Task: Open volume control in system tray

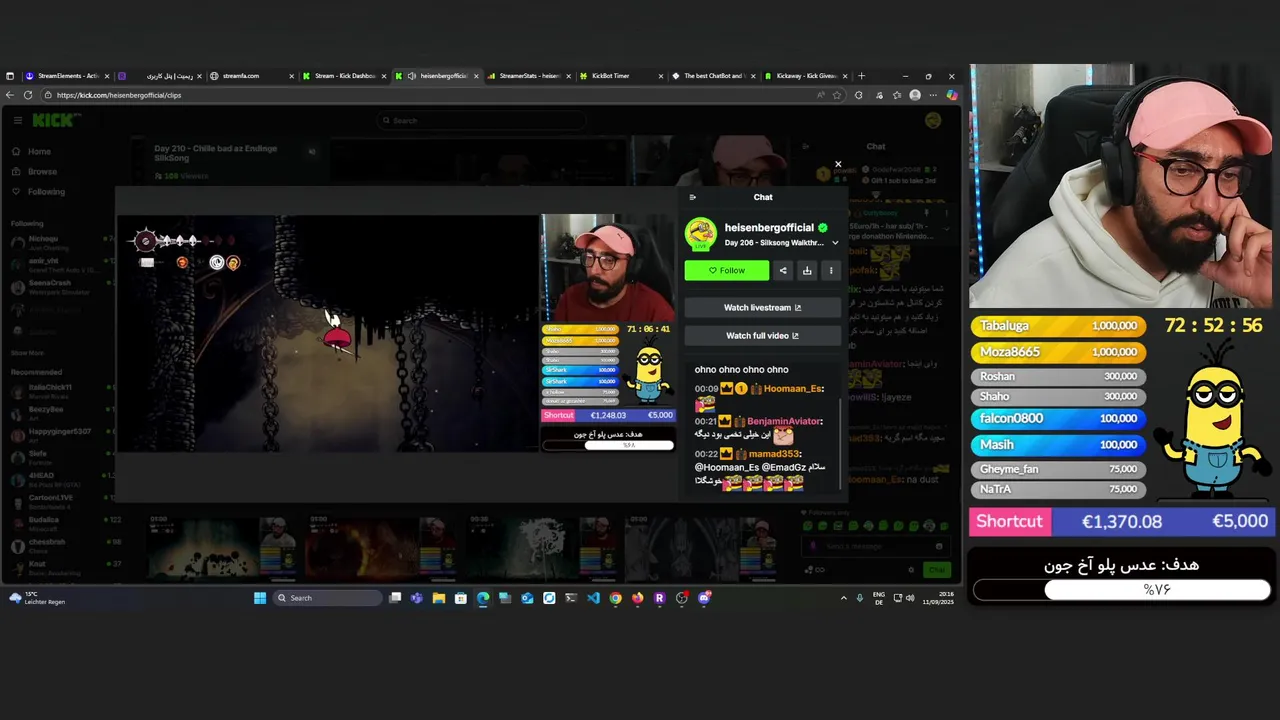Action: pyautogui.click(x=909, y=598)
